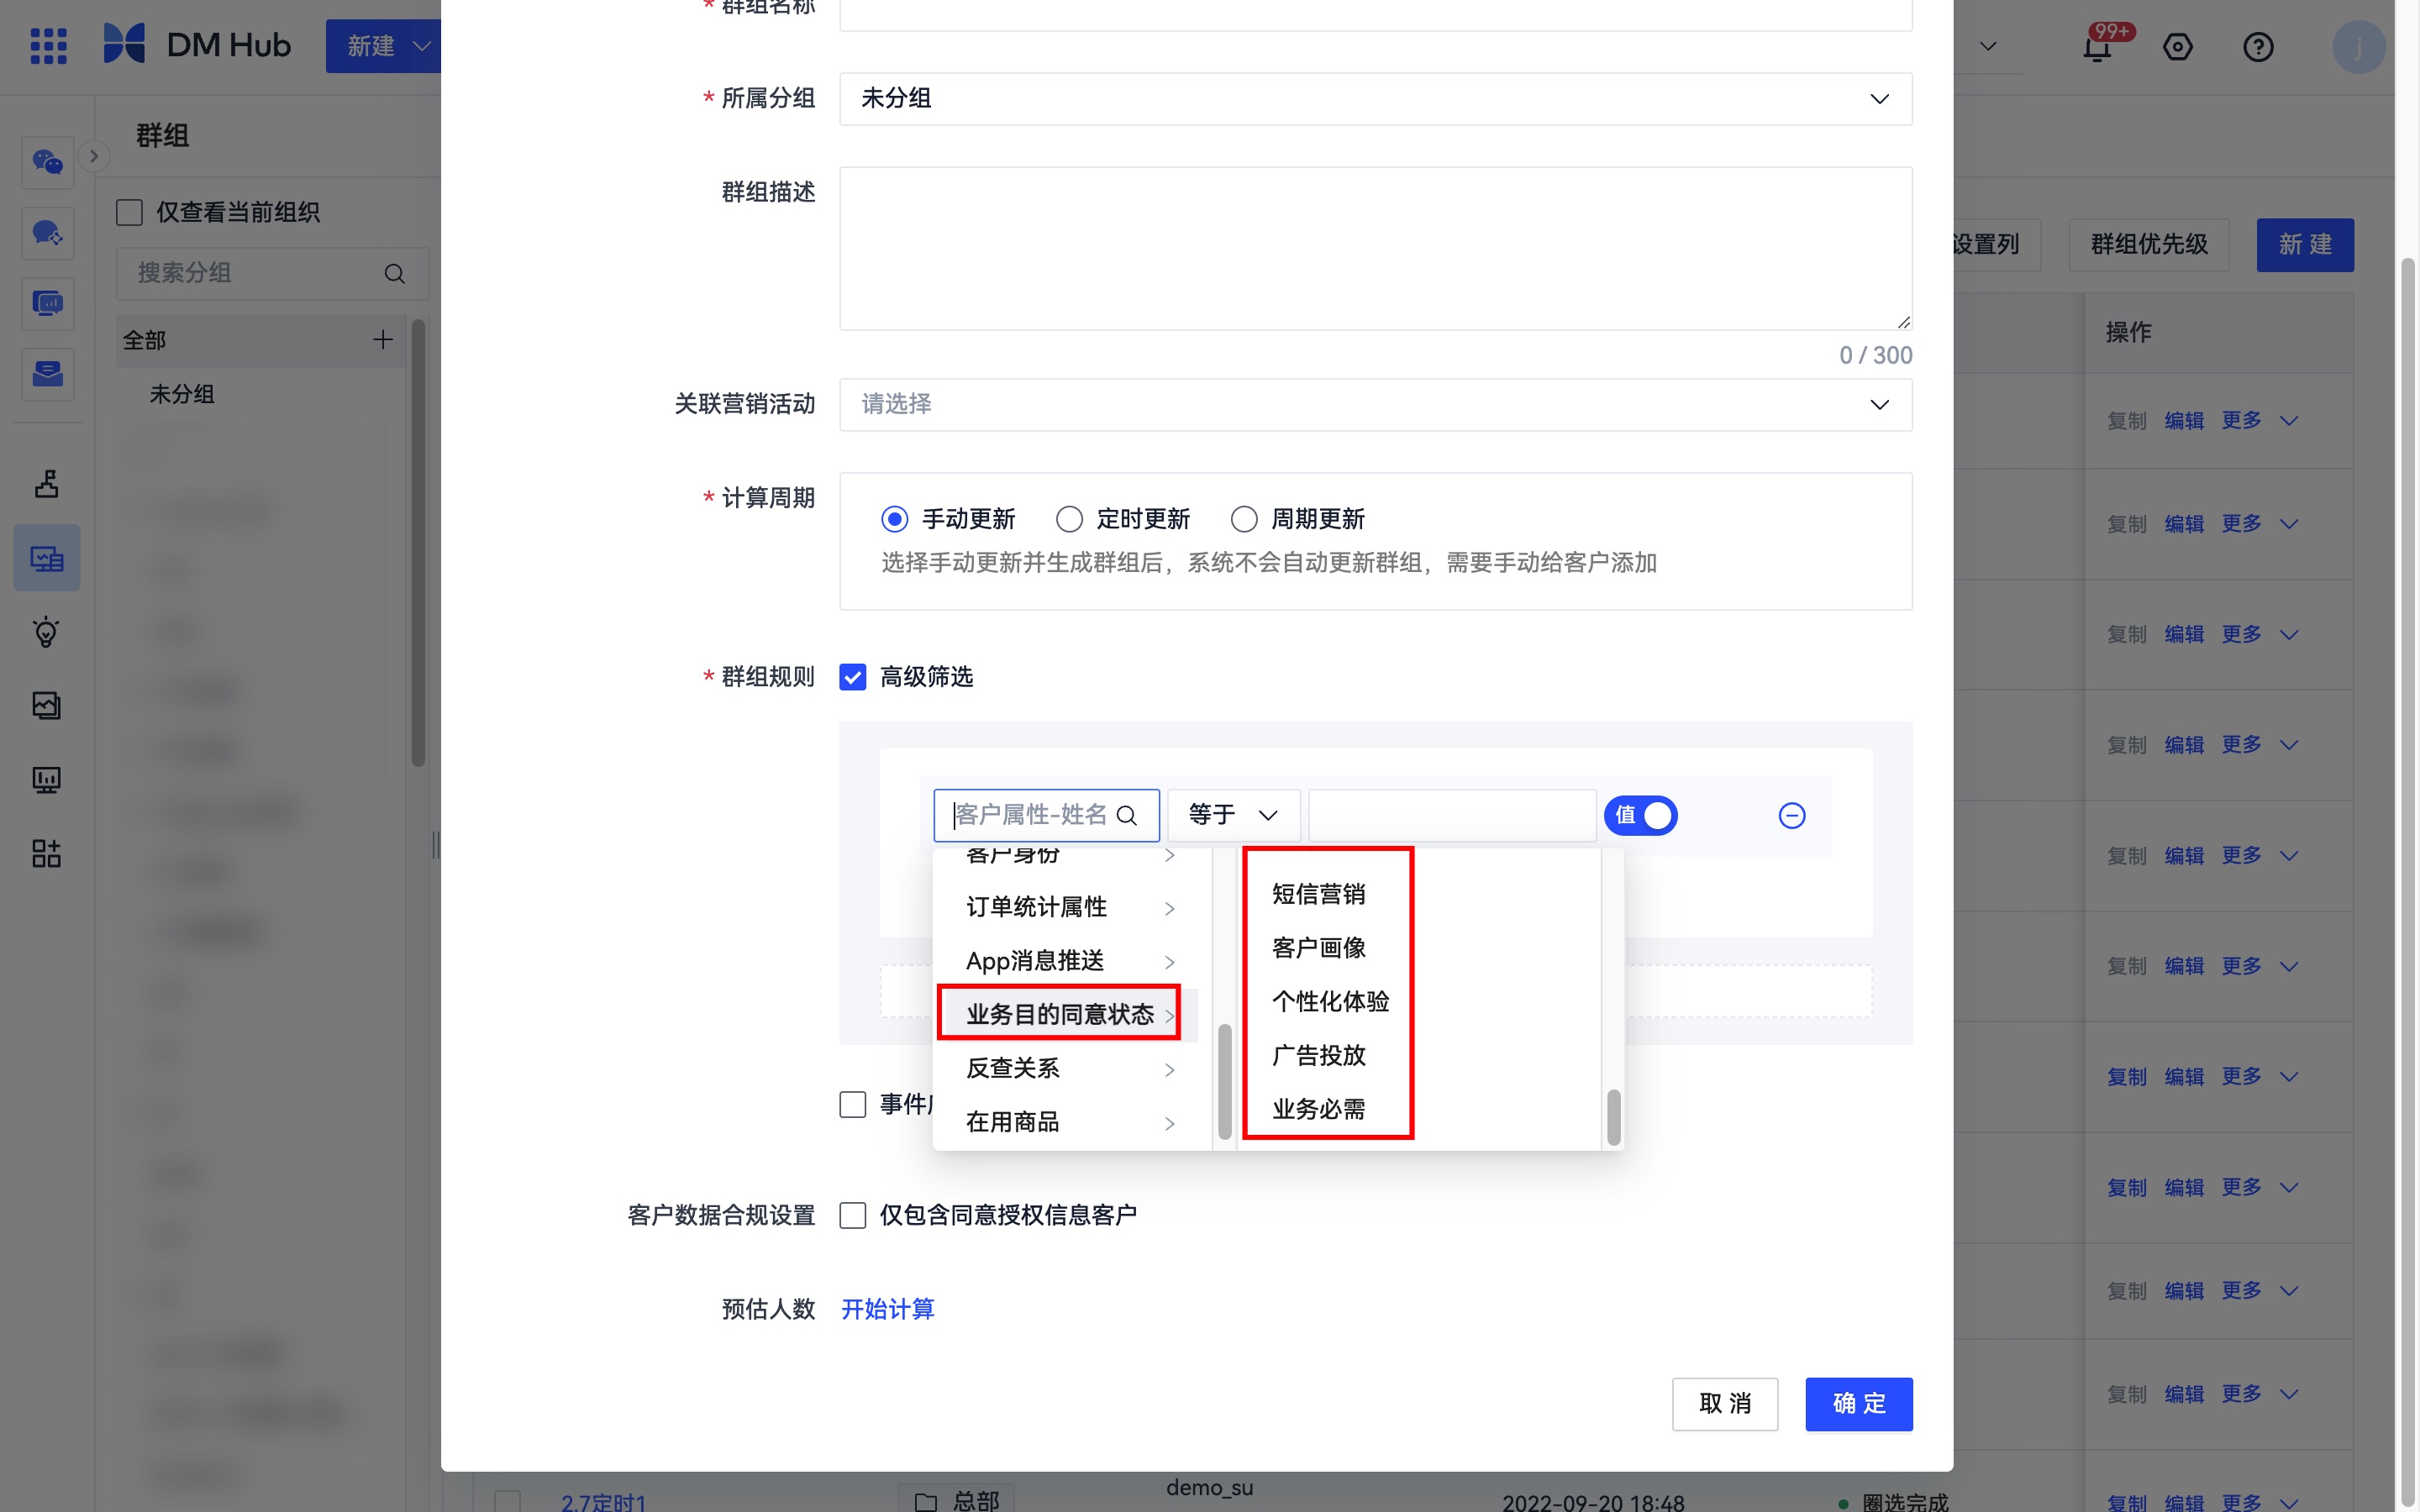This screenshot has width=2420, height=1512.
Task: Click the attribute menu scrollbar
Action: pos(1224,1081)
